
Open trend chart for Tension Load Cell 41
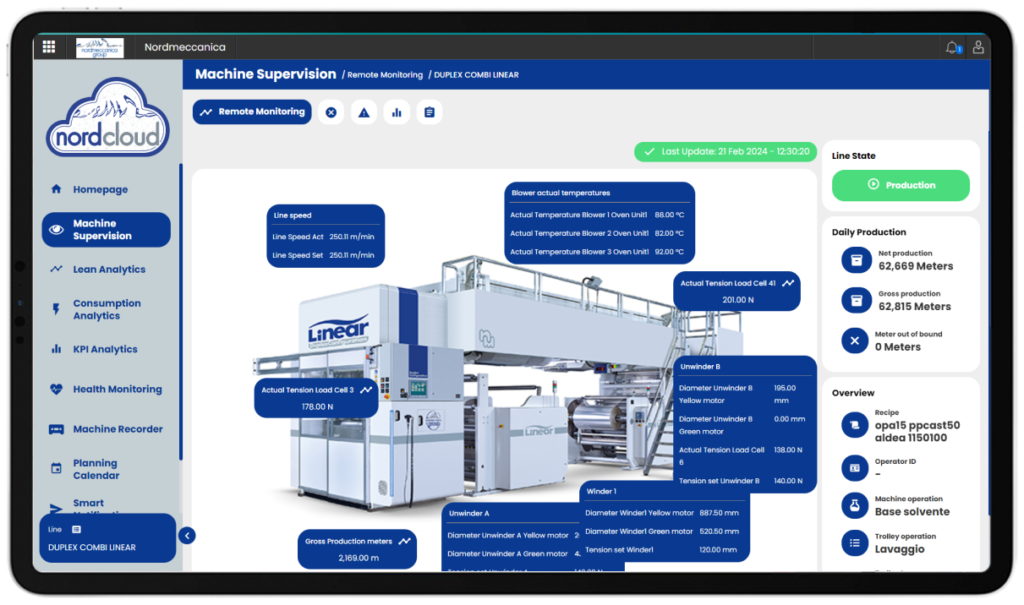(x=788, y=283)
